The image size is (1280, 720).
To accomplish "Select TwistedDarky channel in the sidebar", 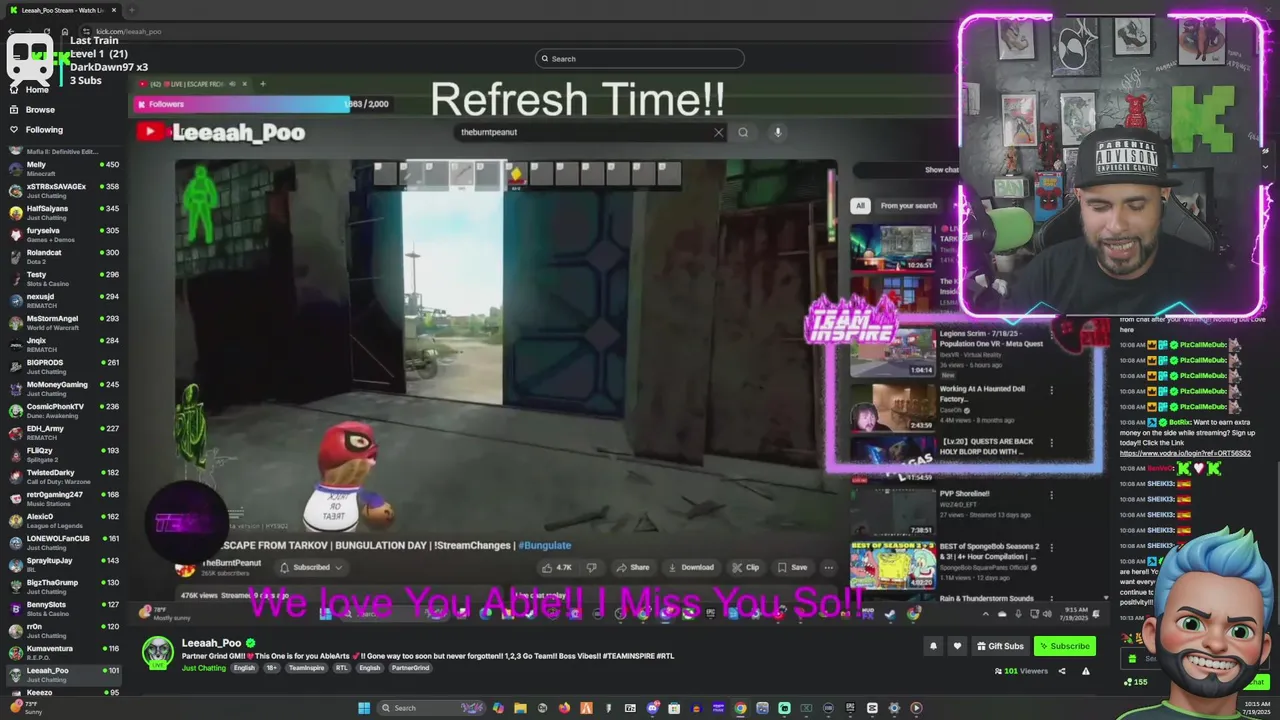I will pyautogui.click(x=64, y=476).
